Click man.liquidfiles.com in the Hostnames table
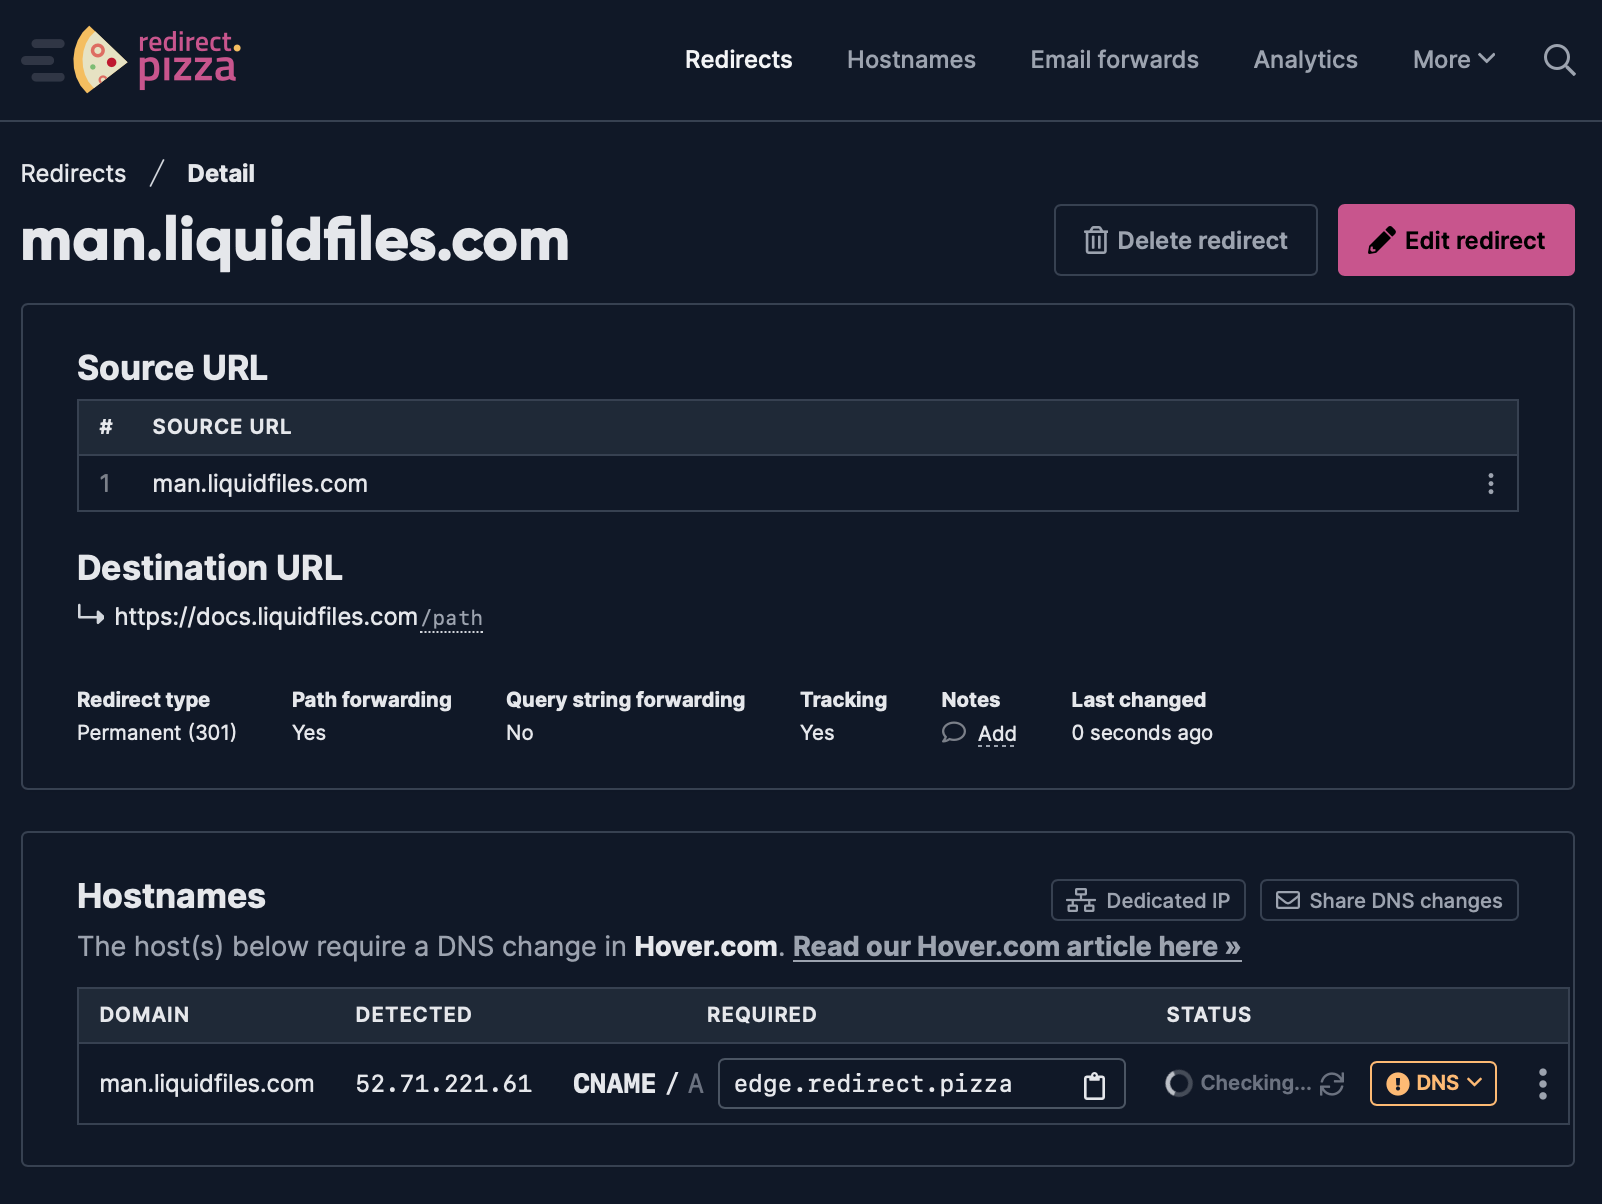 point(207,1084)
